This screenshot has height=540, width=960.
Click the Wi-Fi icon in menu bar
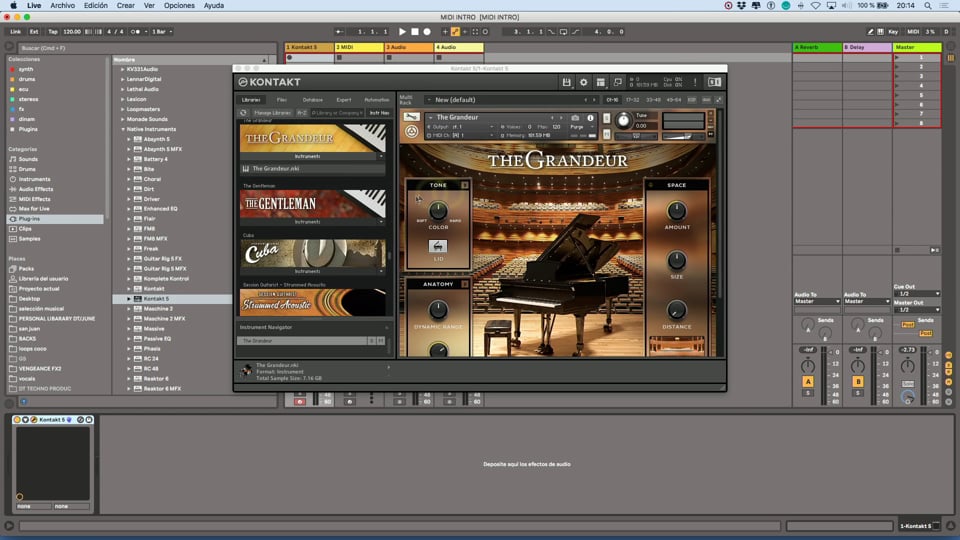pos(816,6)
